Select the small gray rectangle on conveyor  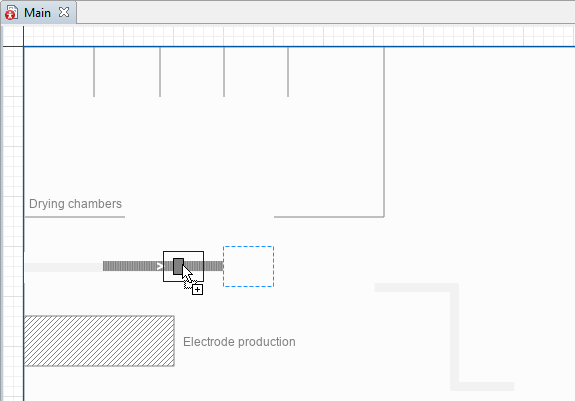click(178, 266)
